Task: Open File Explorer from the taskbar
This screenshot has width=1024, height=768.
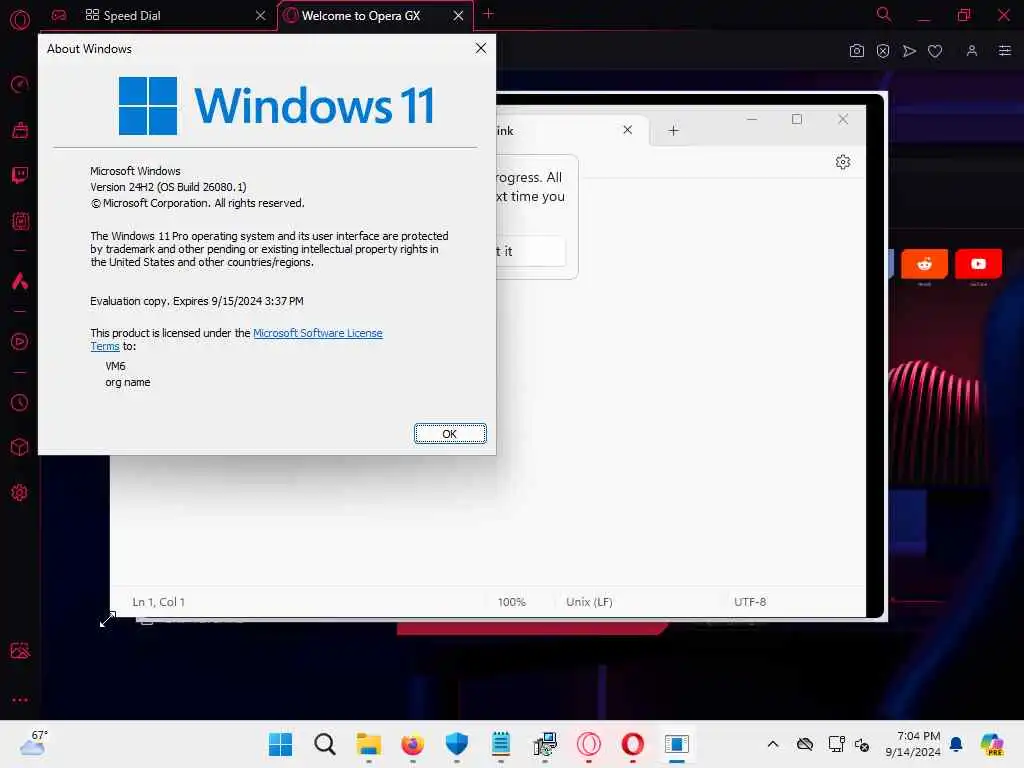Action: 369,744
